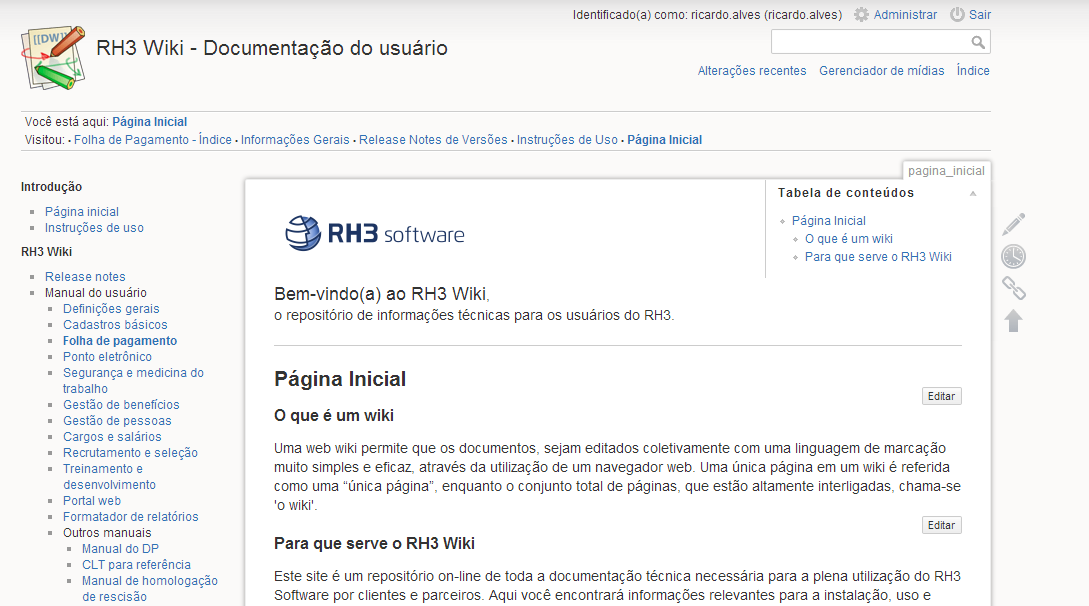Image resolution: width=1089 pixels, height=606 pixels.
Task: Click Editar button under wiki description paragraph
Action: click(941, 525)
